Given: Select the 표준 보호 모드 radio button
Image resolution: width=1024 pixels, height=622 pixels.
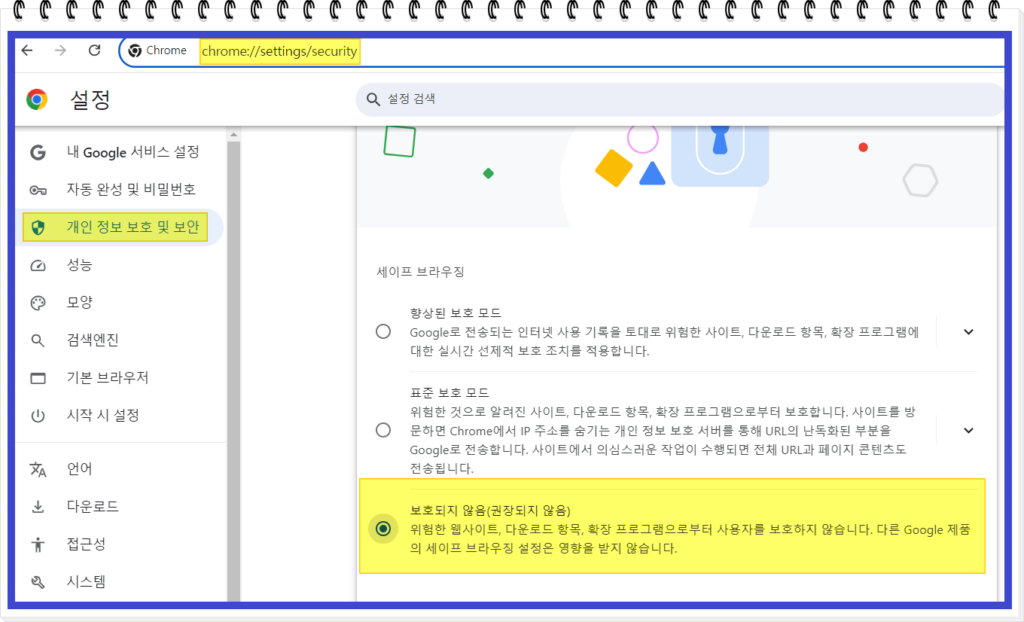Looking at the screenshot, I should (383, 430).
